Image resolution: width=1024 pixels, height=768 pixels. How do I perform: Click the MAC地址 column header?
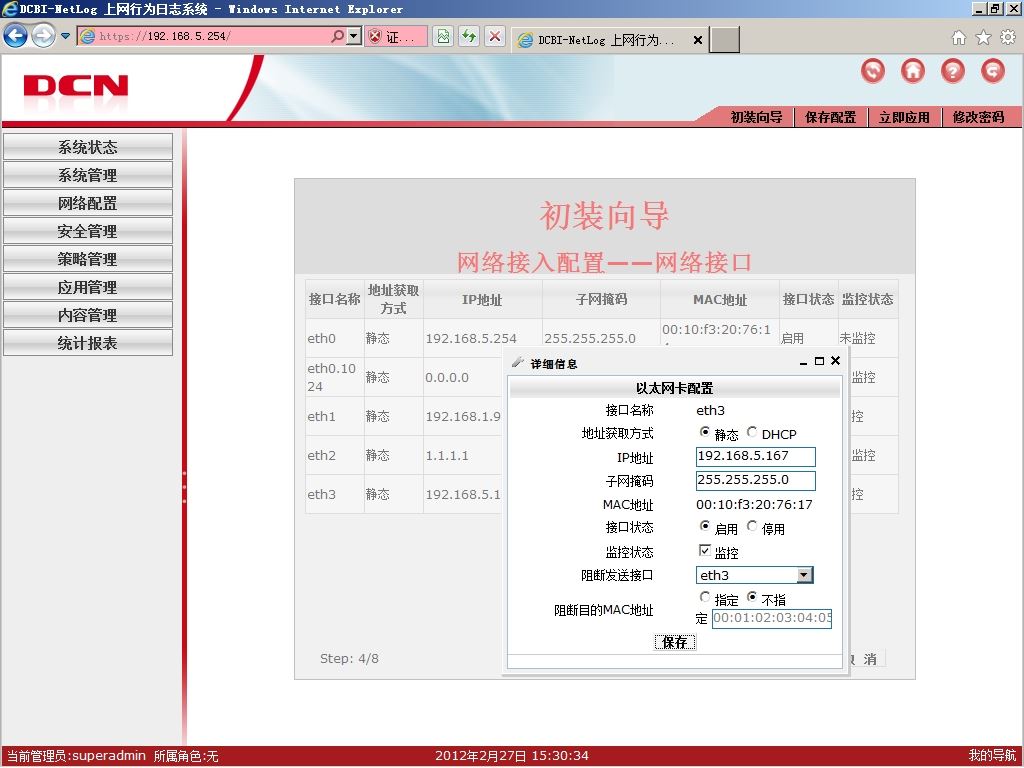(x=720, y=300)
